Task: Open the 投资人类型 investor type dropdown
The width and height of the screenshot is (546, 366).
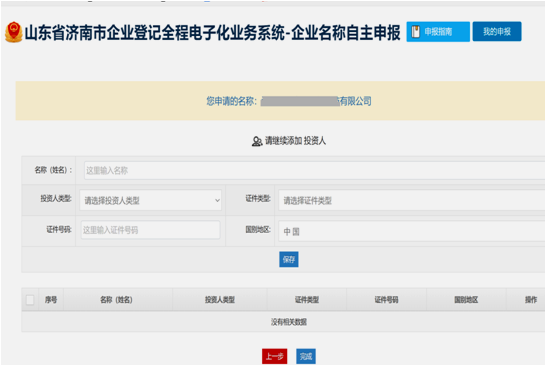Action: point(150,200)
